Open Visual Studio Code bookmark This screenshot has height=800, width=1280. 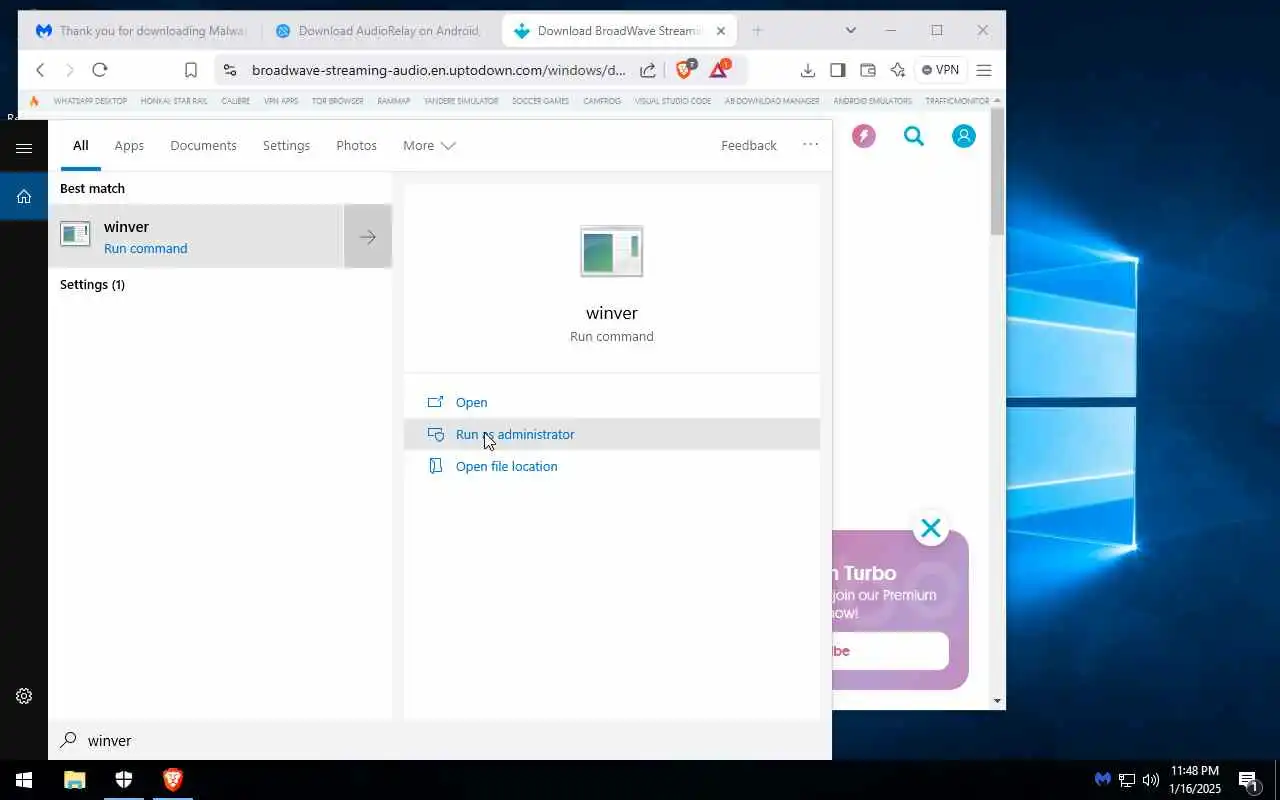(673, 101)
